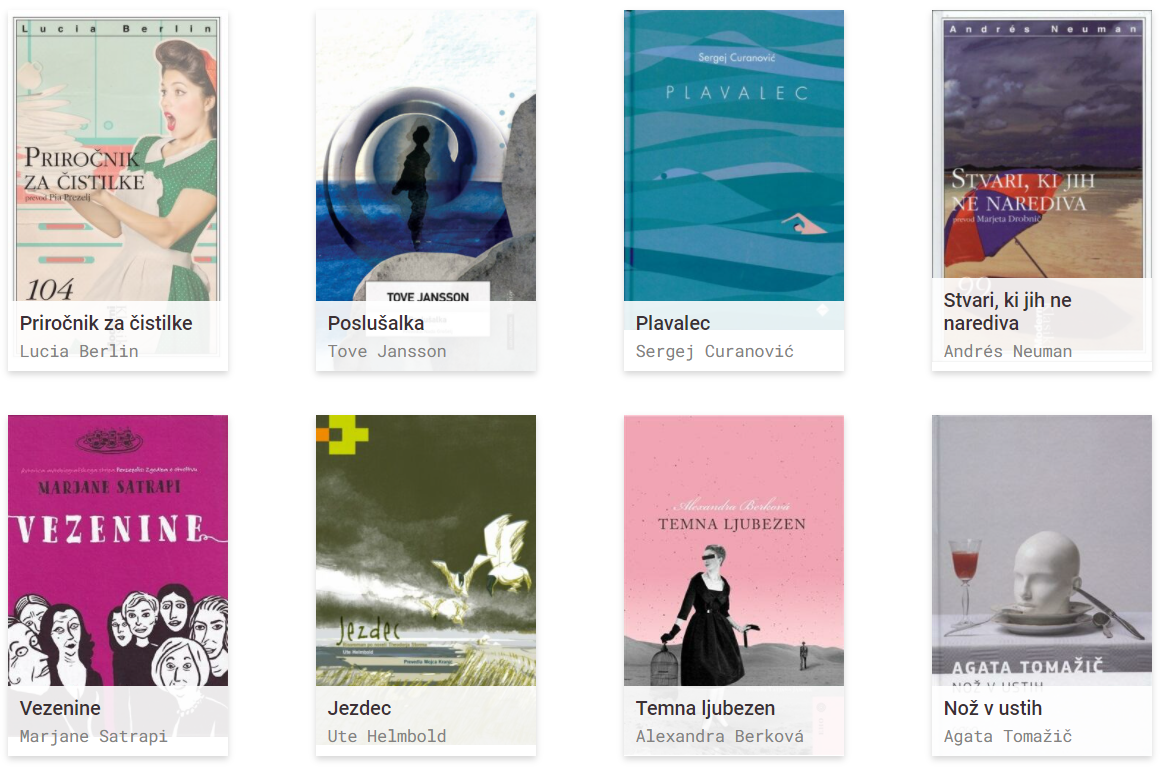Open the Jezdec cover with birds
The height and width of the screenshot is (773, 1162).
coord(426,550)
